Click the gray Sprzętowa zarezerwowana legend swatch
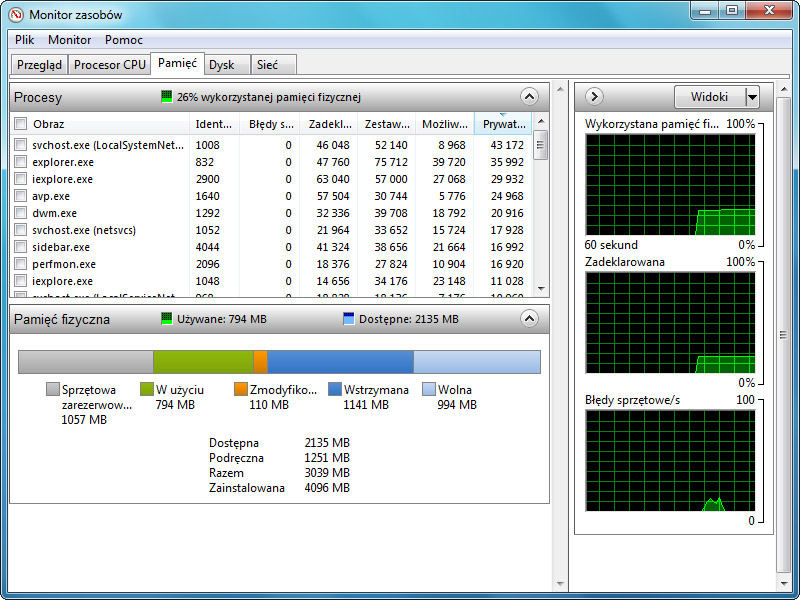 click(53, 389)
